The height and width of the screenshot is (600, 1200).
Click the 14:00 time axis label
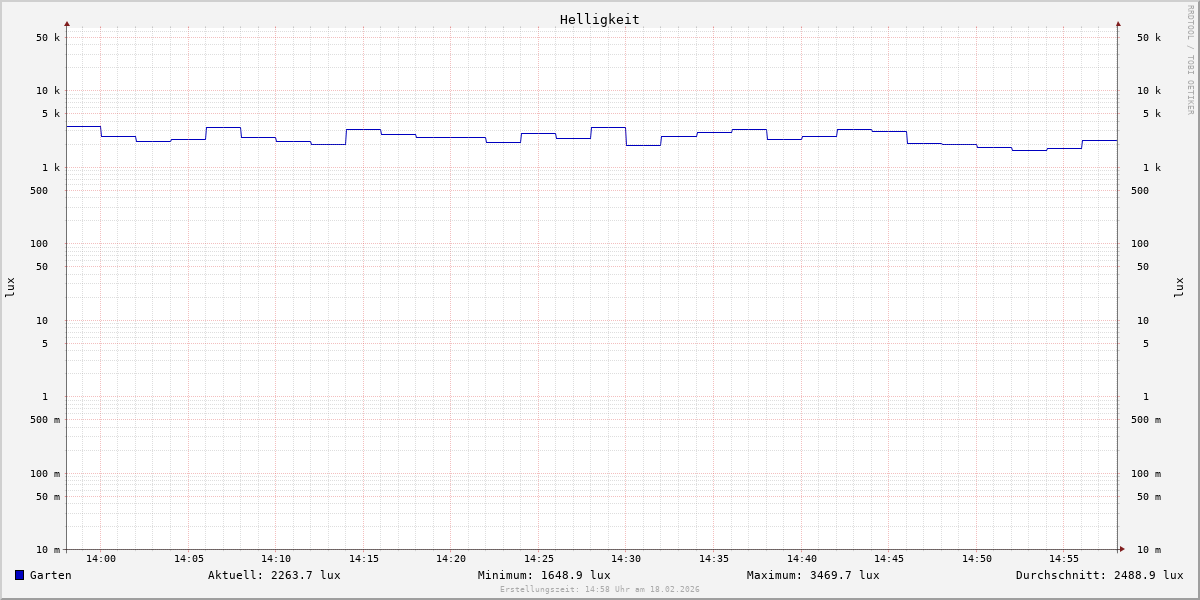click(x=101, y=559)
